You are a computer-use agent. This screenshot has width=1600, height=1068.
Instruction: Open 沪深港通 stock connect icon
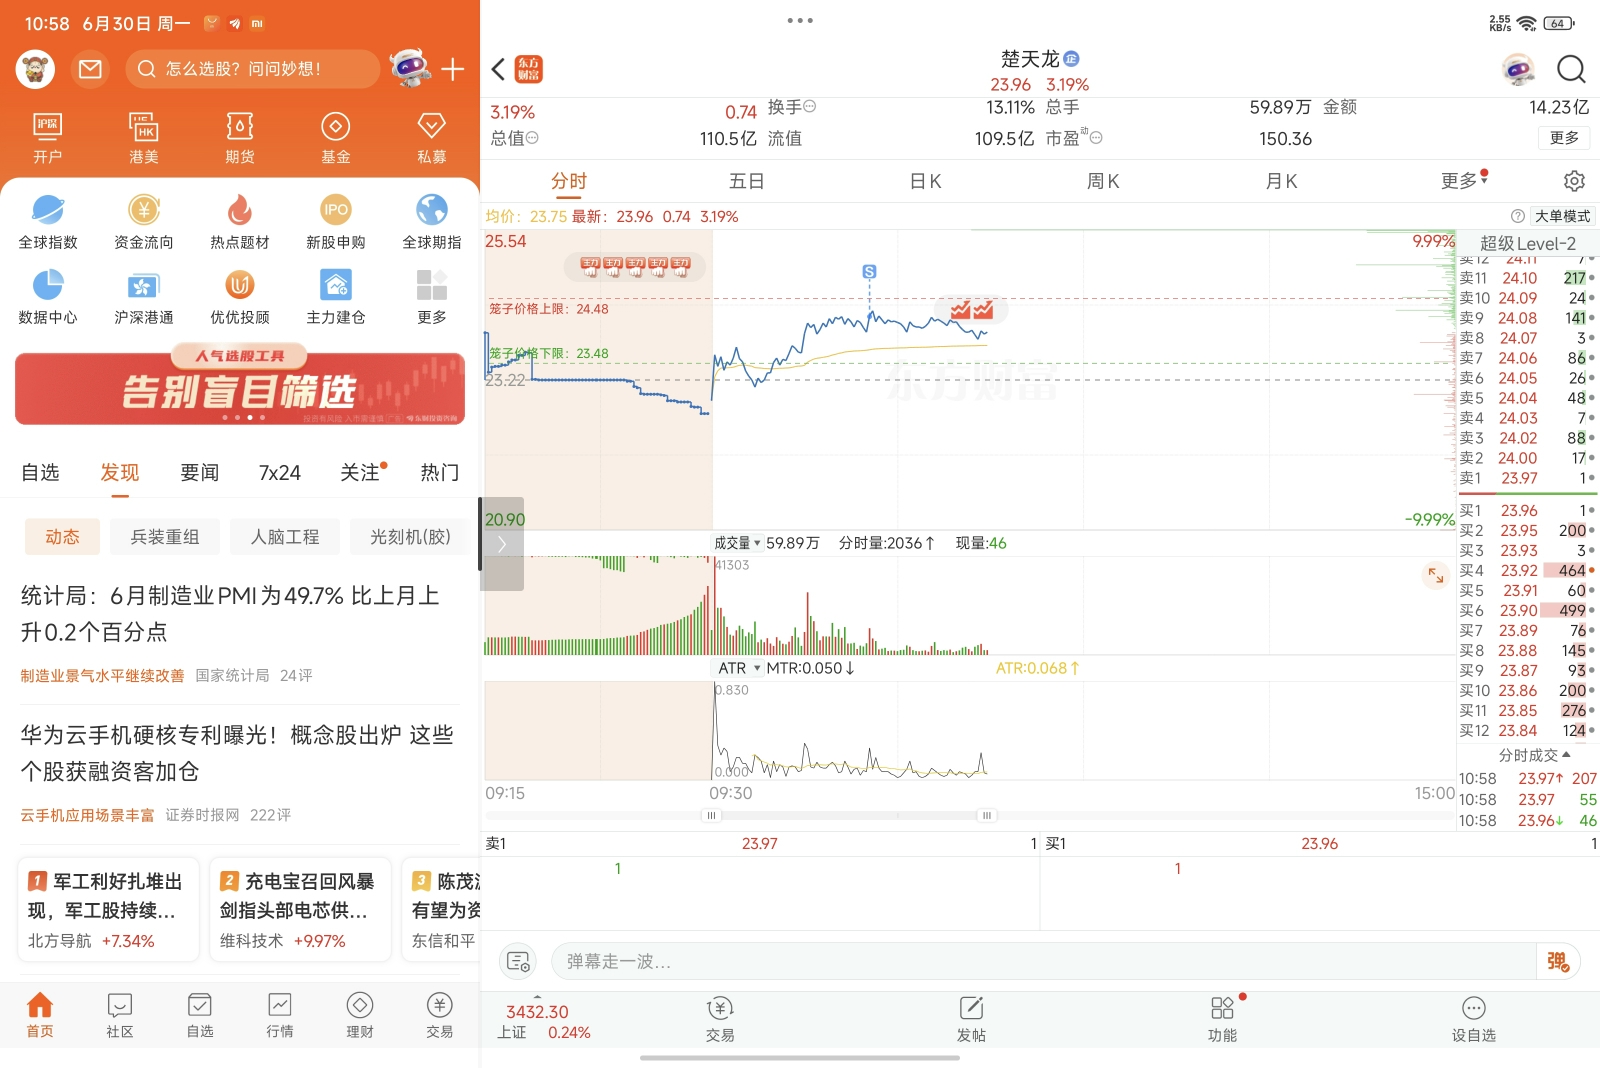click(144, 297)
